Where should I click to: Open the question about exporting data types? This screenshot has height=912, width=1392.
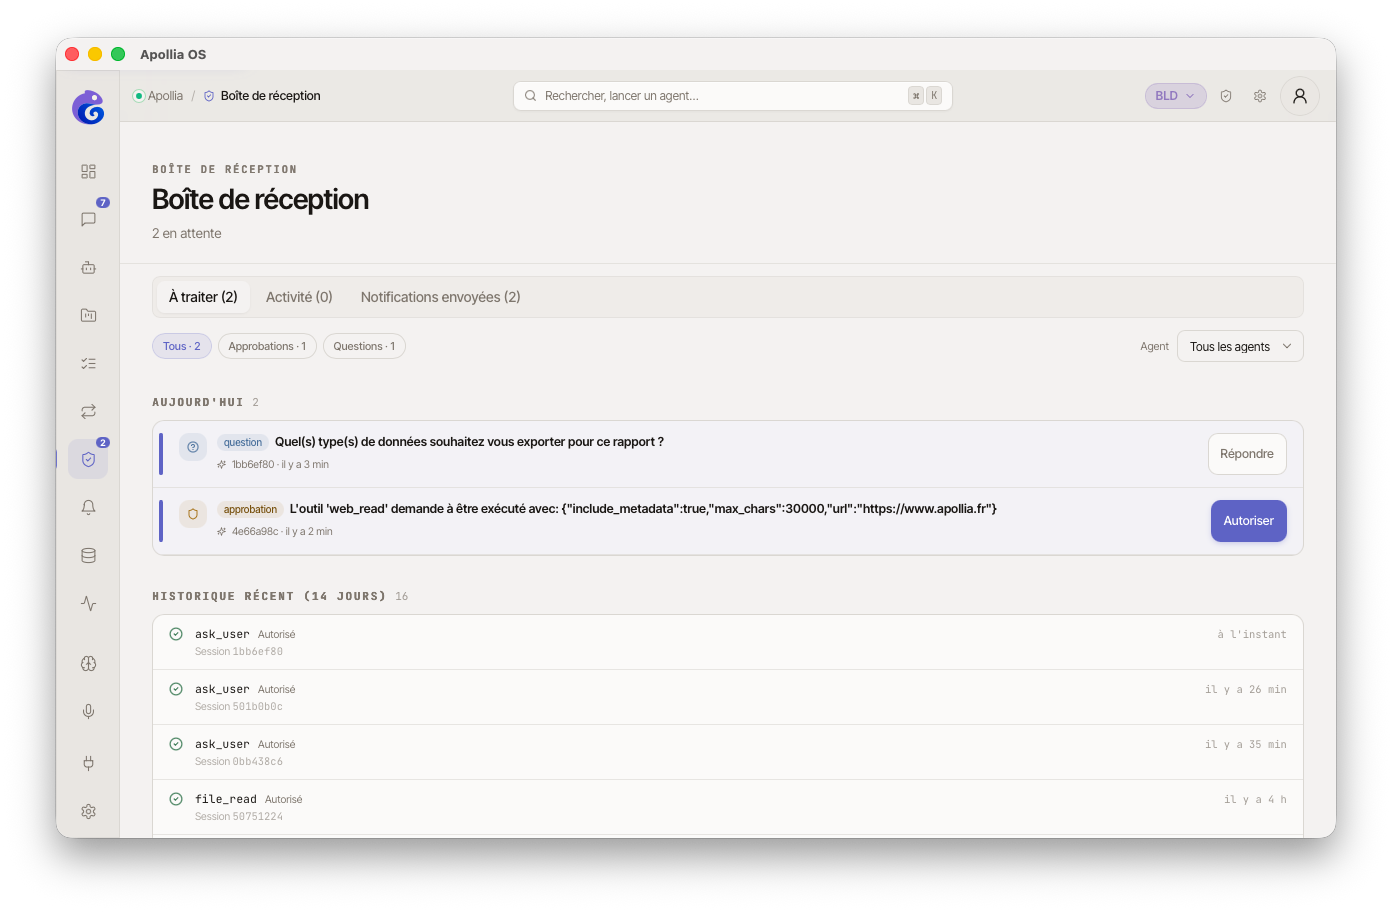click(x=728, y=454)
